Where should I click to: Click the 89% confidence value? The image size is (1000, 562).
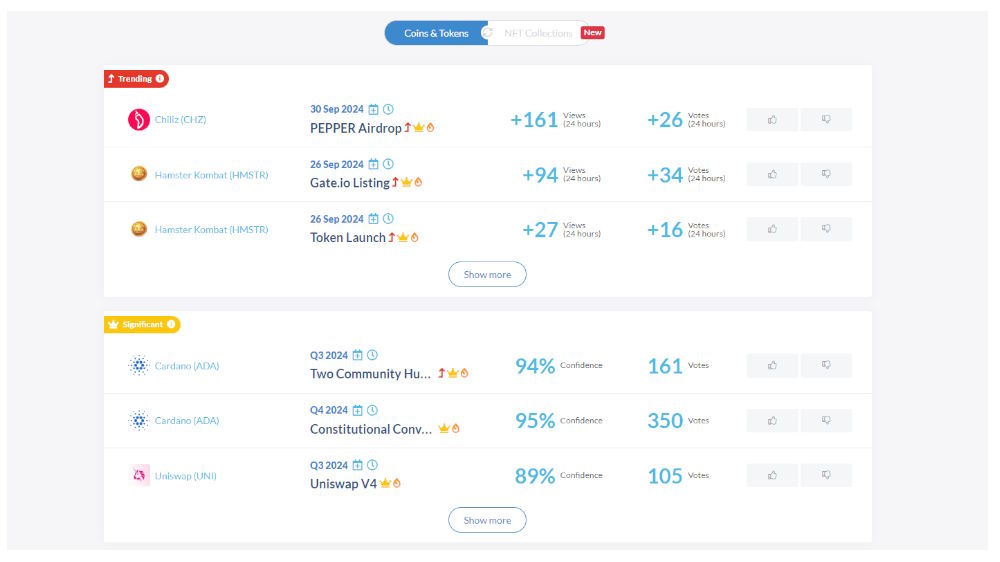tap(534, 476)
